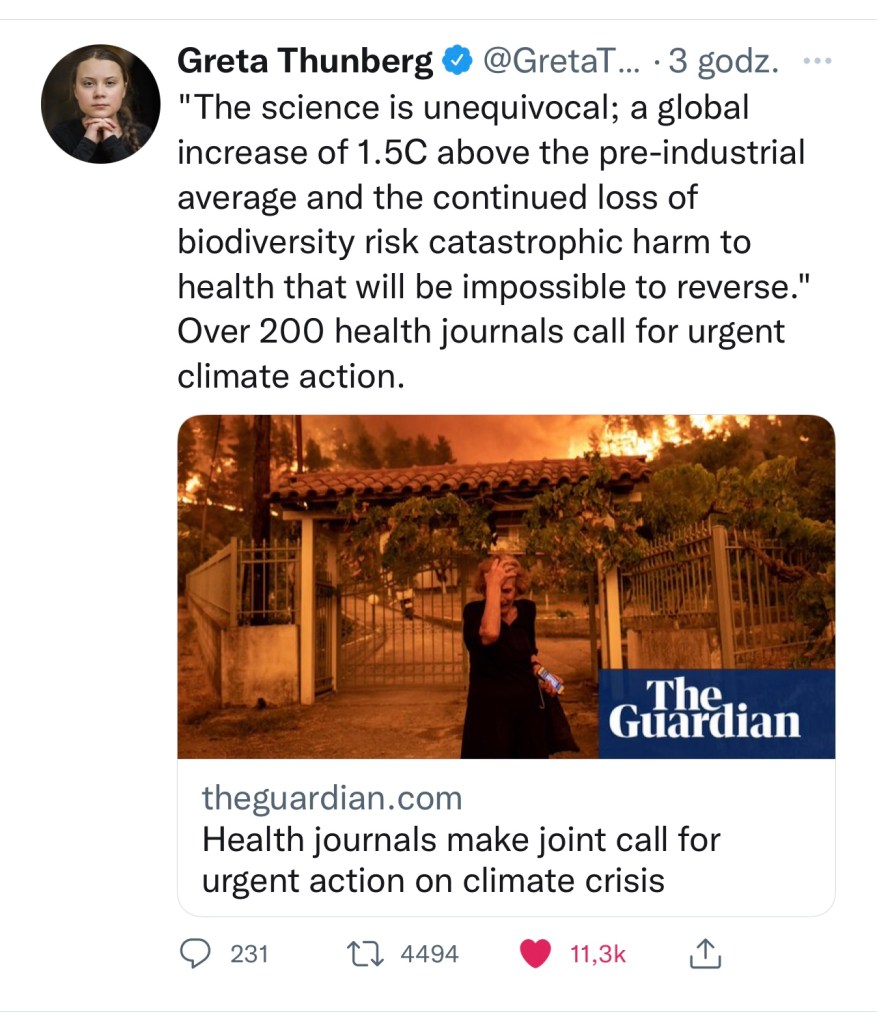877x1023 pixels.
Task: Toggle the red heart like button
Action: click(x=537, y=954)
